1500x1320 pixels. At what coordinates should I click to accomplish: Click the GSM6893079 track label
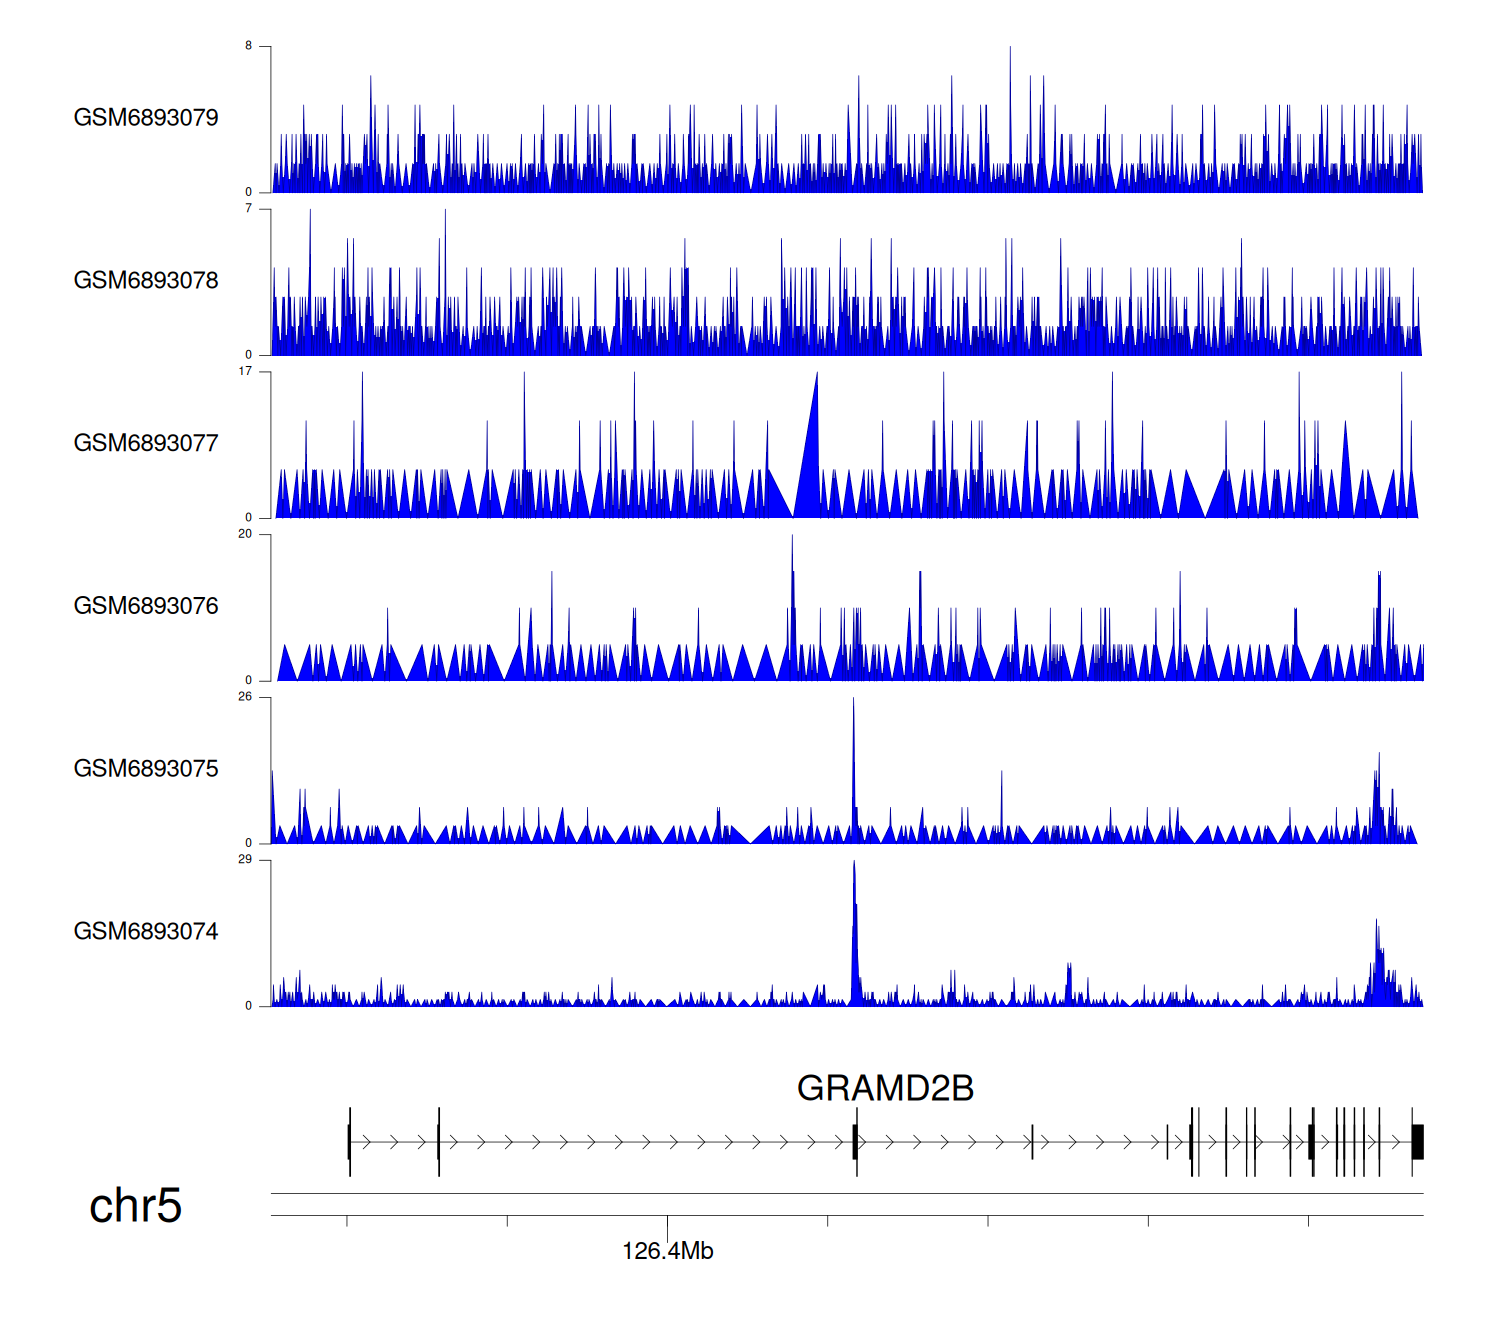146,118
